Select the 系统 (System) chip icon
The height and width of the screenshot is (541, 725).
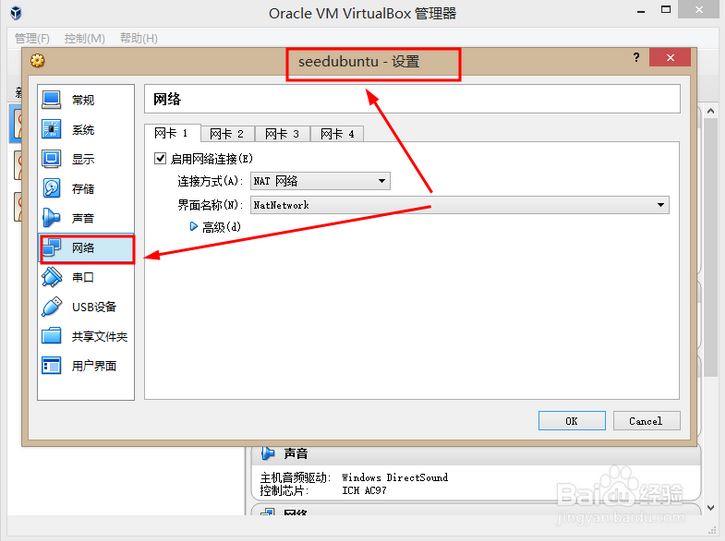pos(51,129)
